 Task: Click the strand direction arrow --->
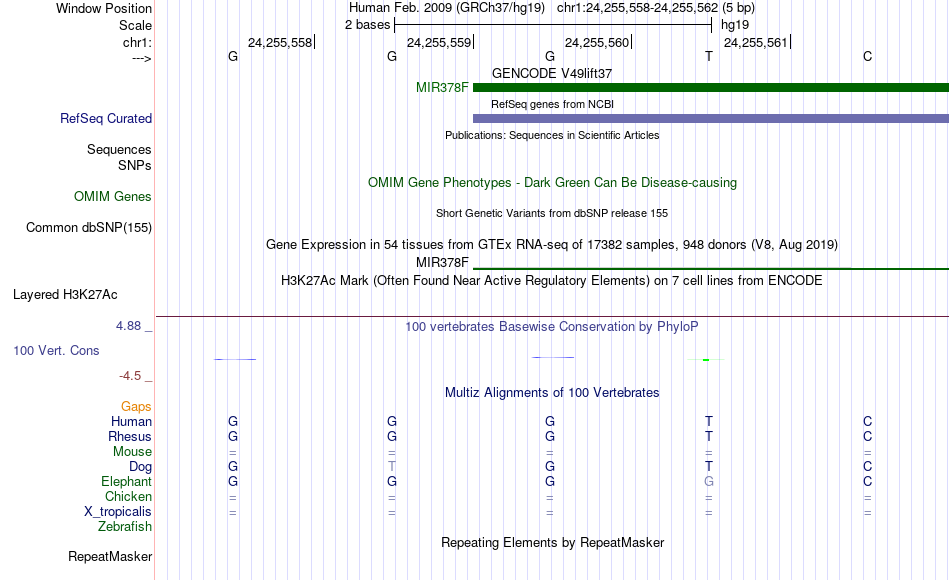[x=142, y=59]
